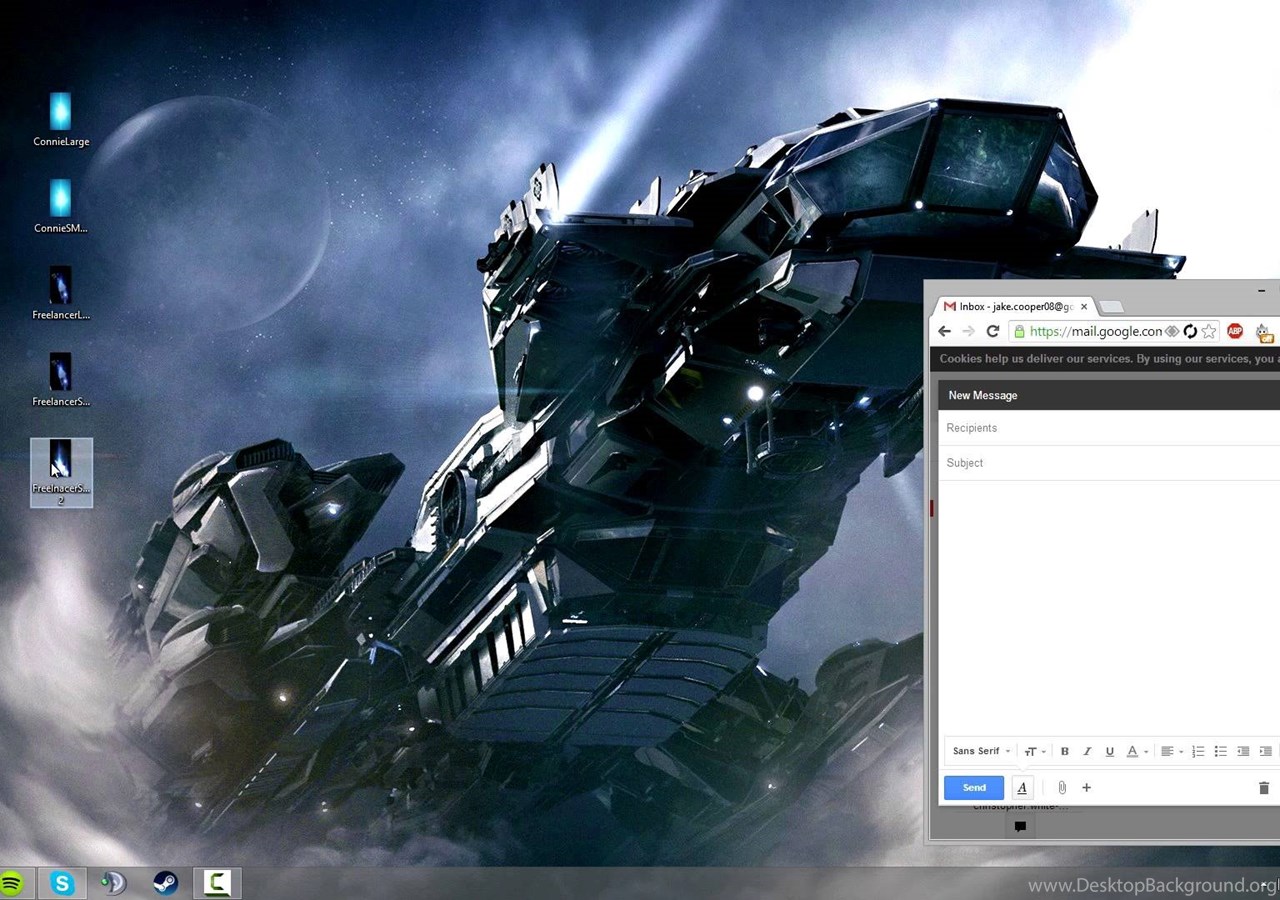Image resolution: width=1280 pixels, height=900 pixels.
Task: Click the New Message header bar
Action: [1109, 395]
